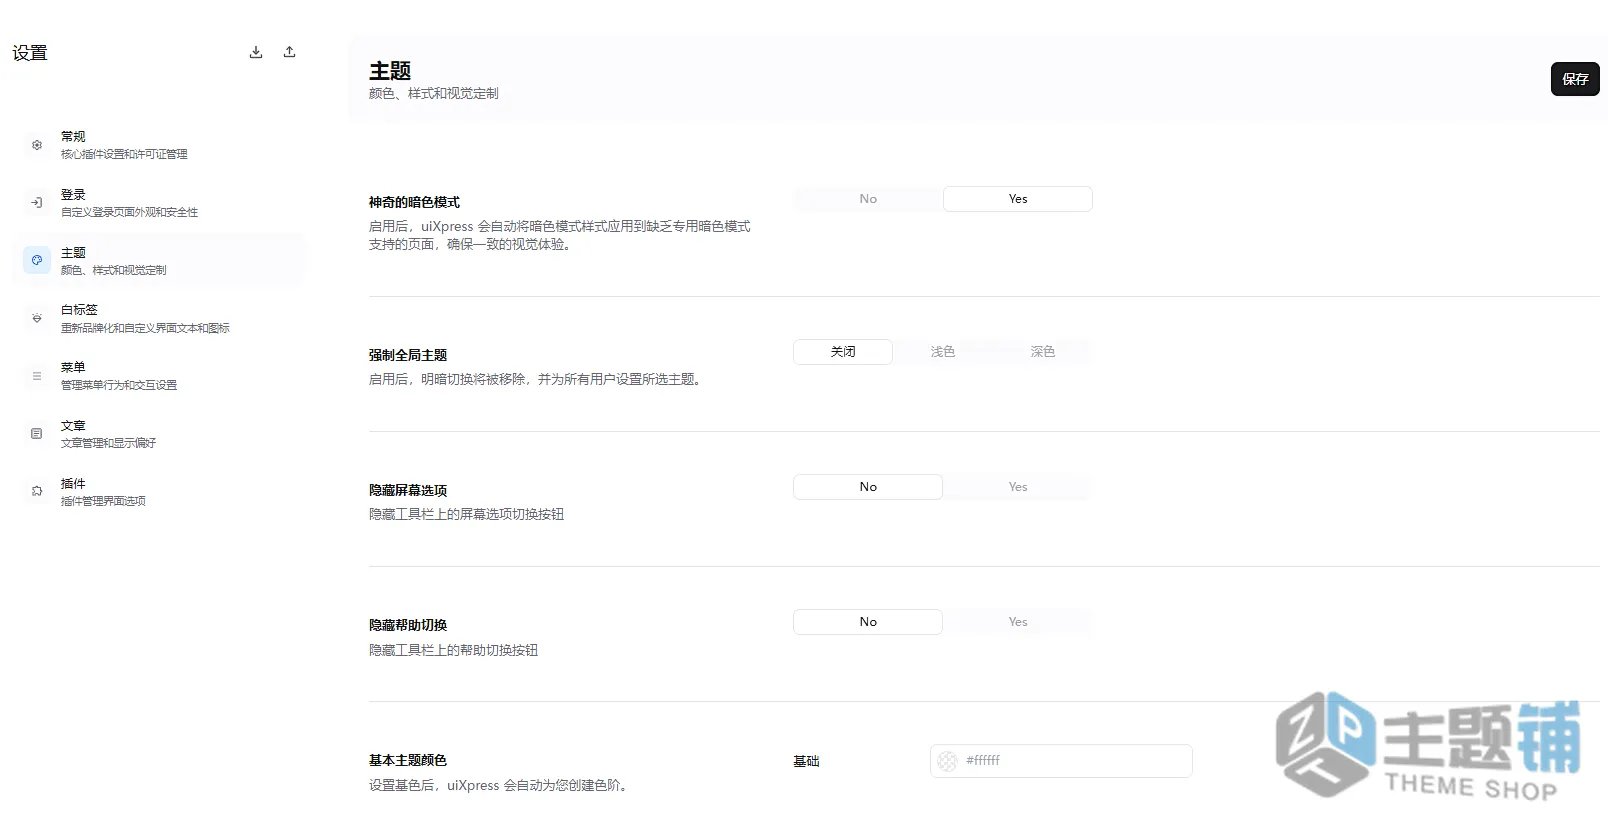Click the icon beside 白标签

click(x=37, y=318)
